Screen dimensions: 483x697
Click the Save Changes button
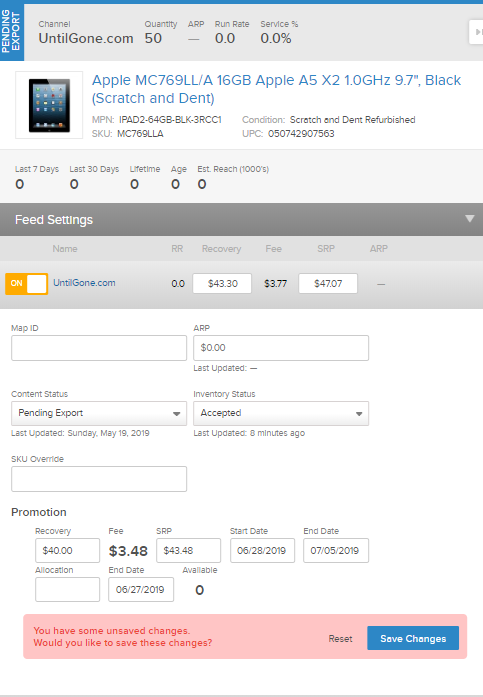point(413,638)
